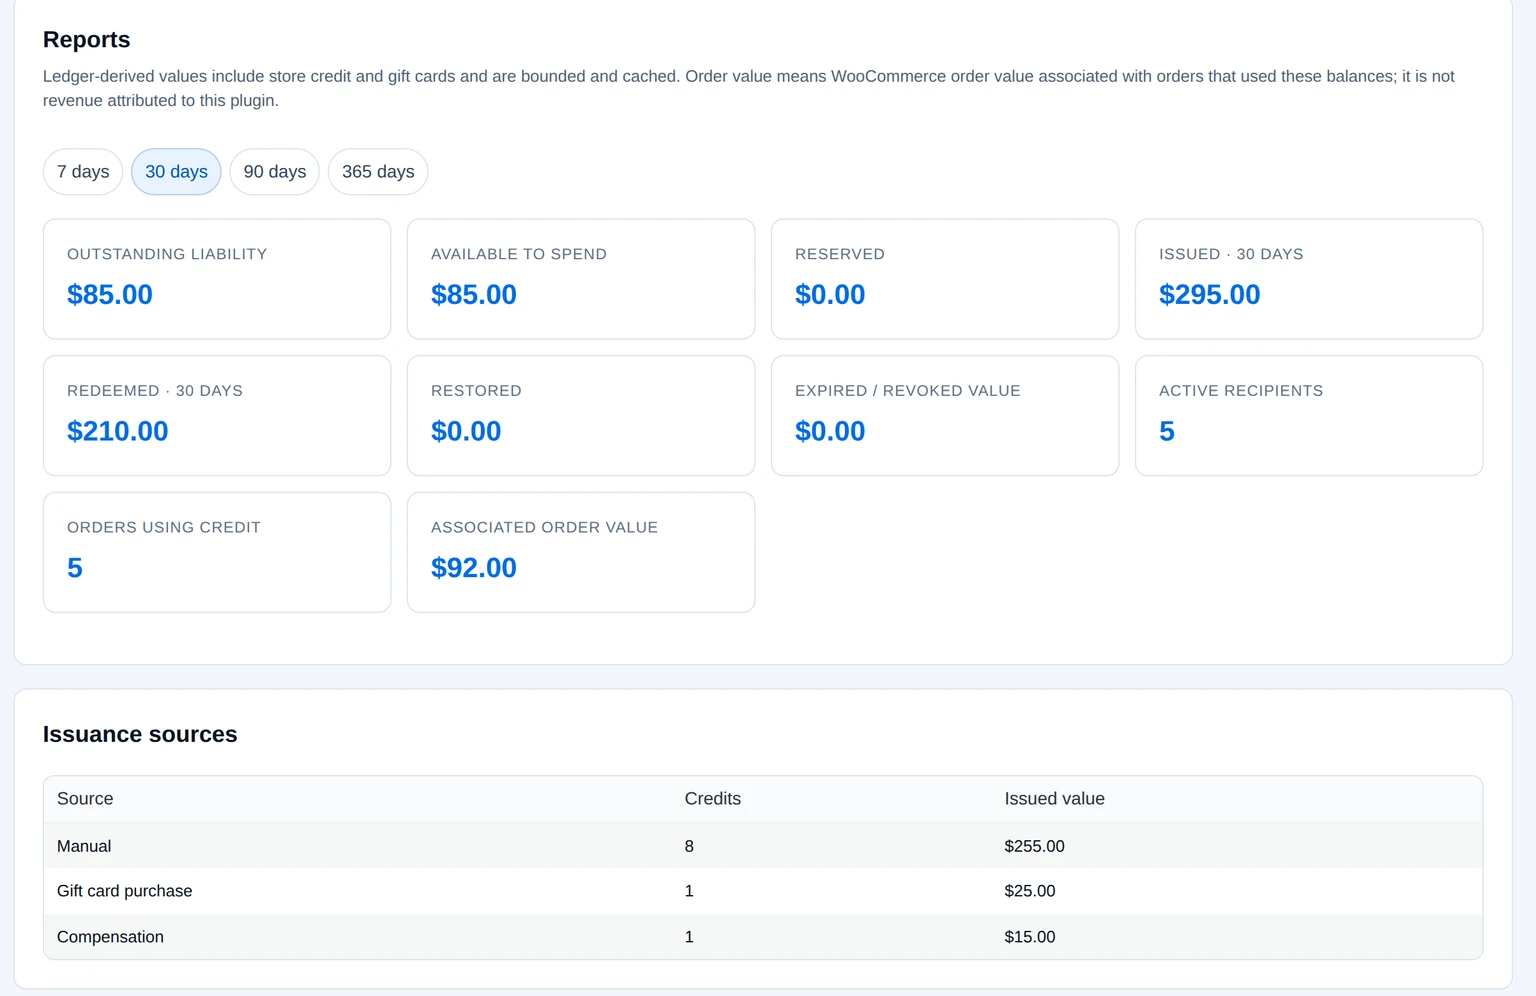Switch to the 90 days range
Screen dimensions: 1536x996
click(275, 172)
